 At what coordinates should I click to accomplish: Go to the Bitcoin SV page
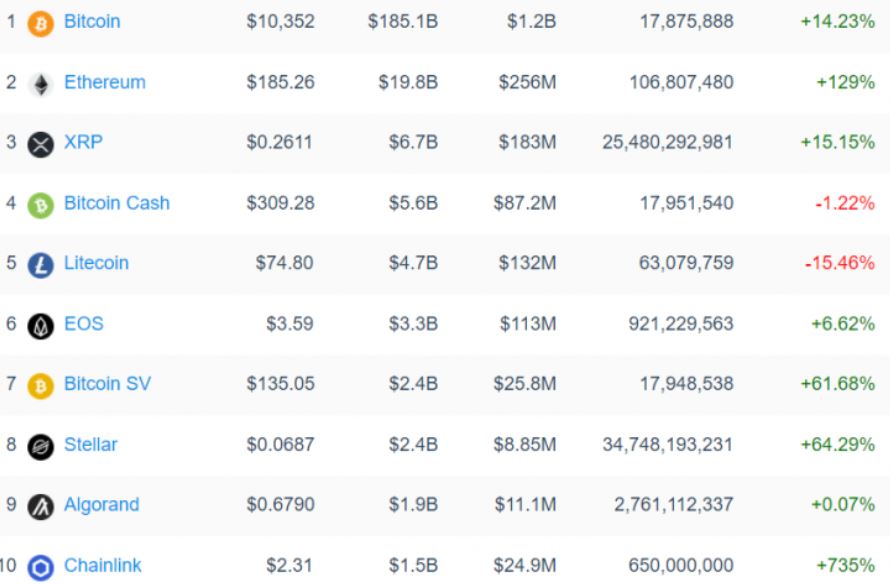pos(108,384)
